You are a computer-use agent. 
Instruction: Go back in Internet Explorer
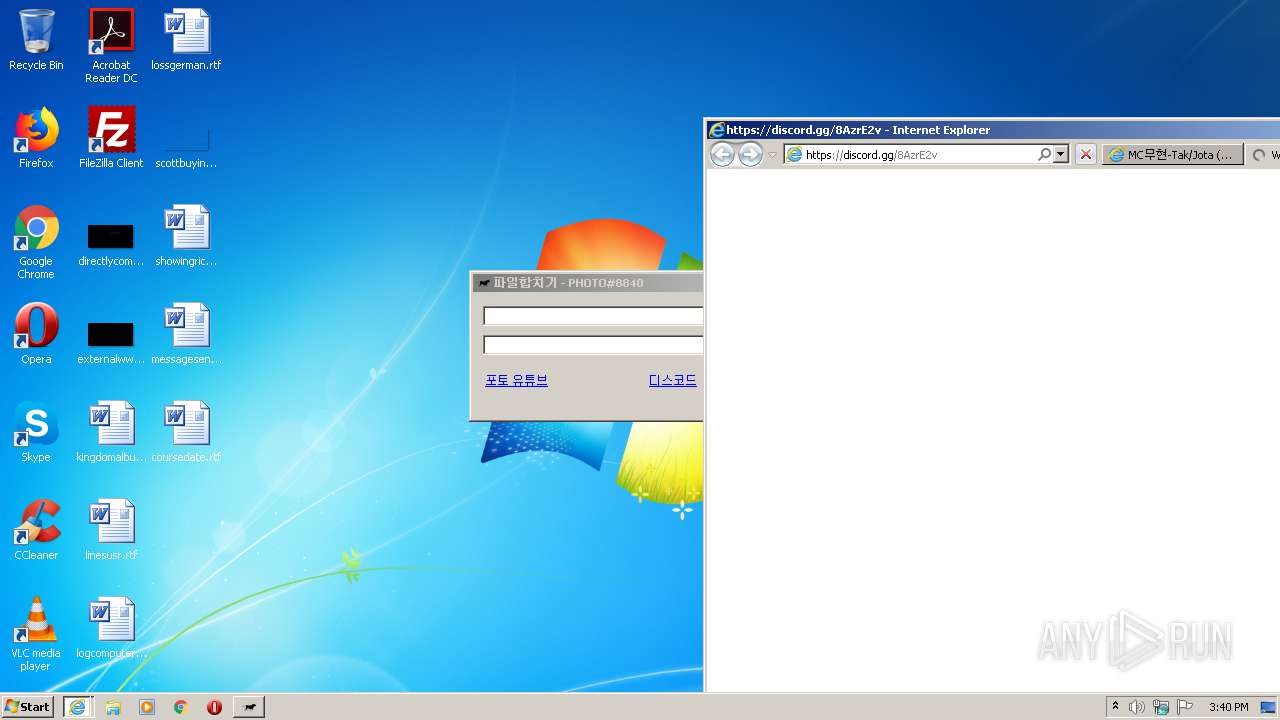click(x=722, y=154)
